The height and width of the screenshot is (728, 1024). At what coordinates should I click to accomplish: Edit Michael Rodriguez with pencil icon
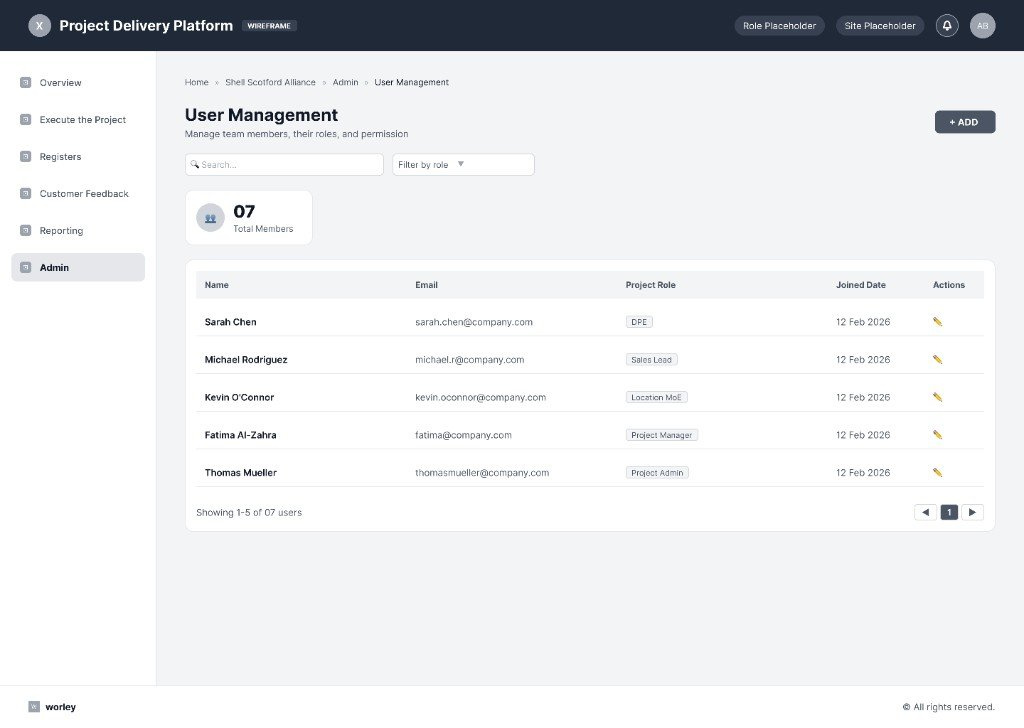coord(937,360)
